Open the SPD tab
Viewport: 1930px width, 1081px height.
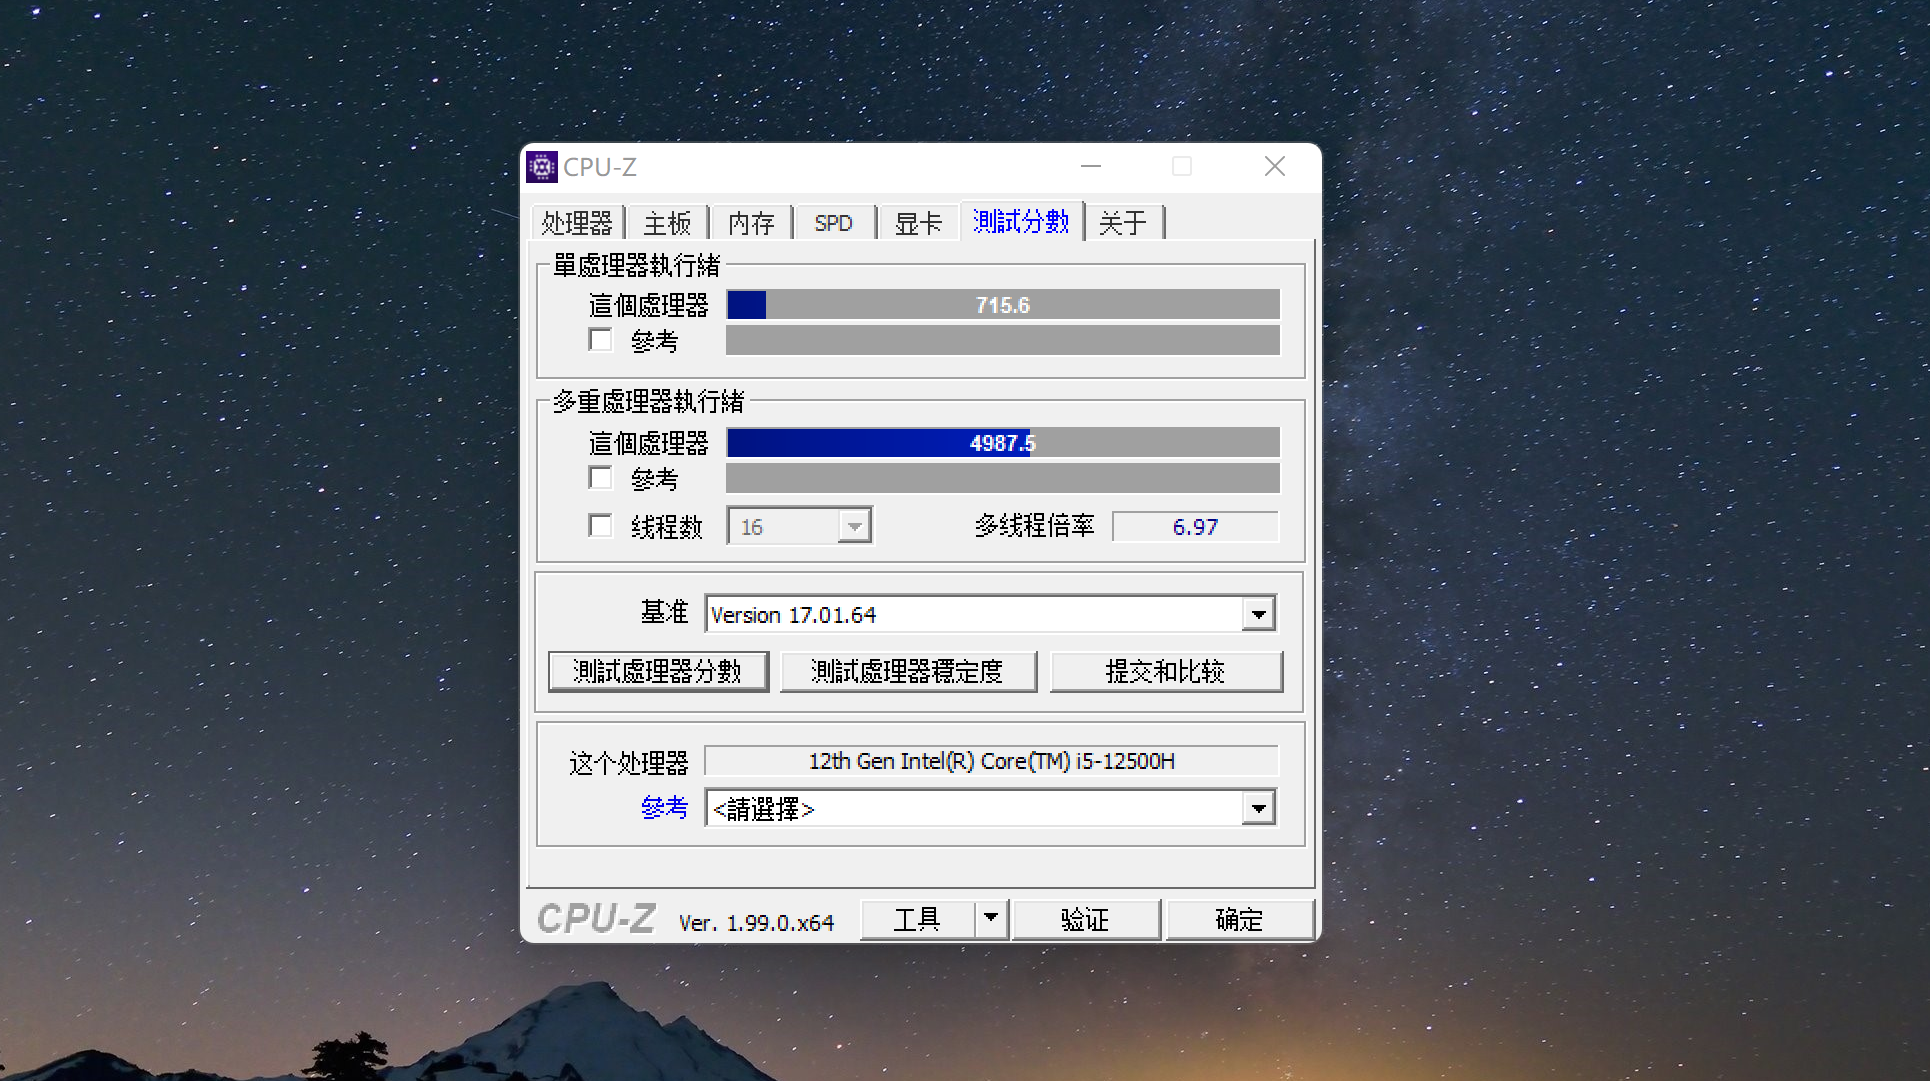point(834,223)
